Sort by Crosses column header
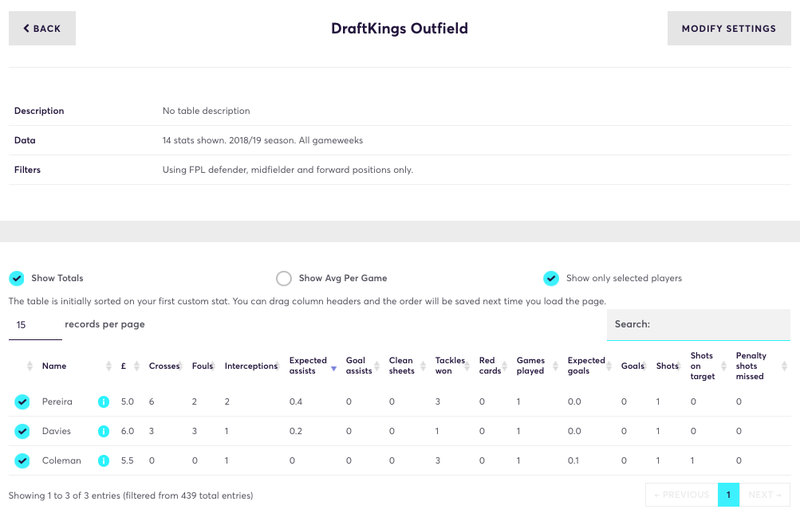 point(164,366)
